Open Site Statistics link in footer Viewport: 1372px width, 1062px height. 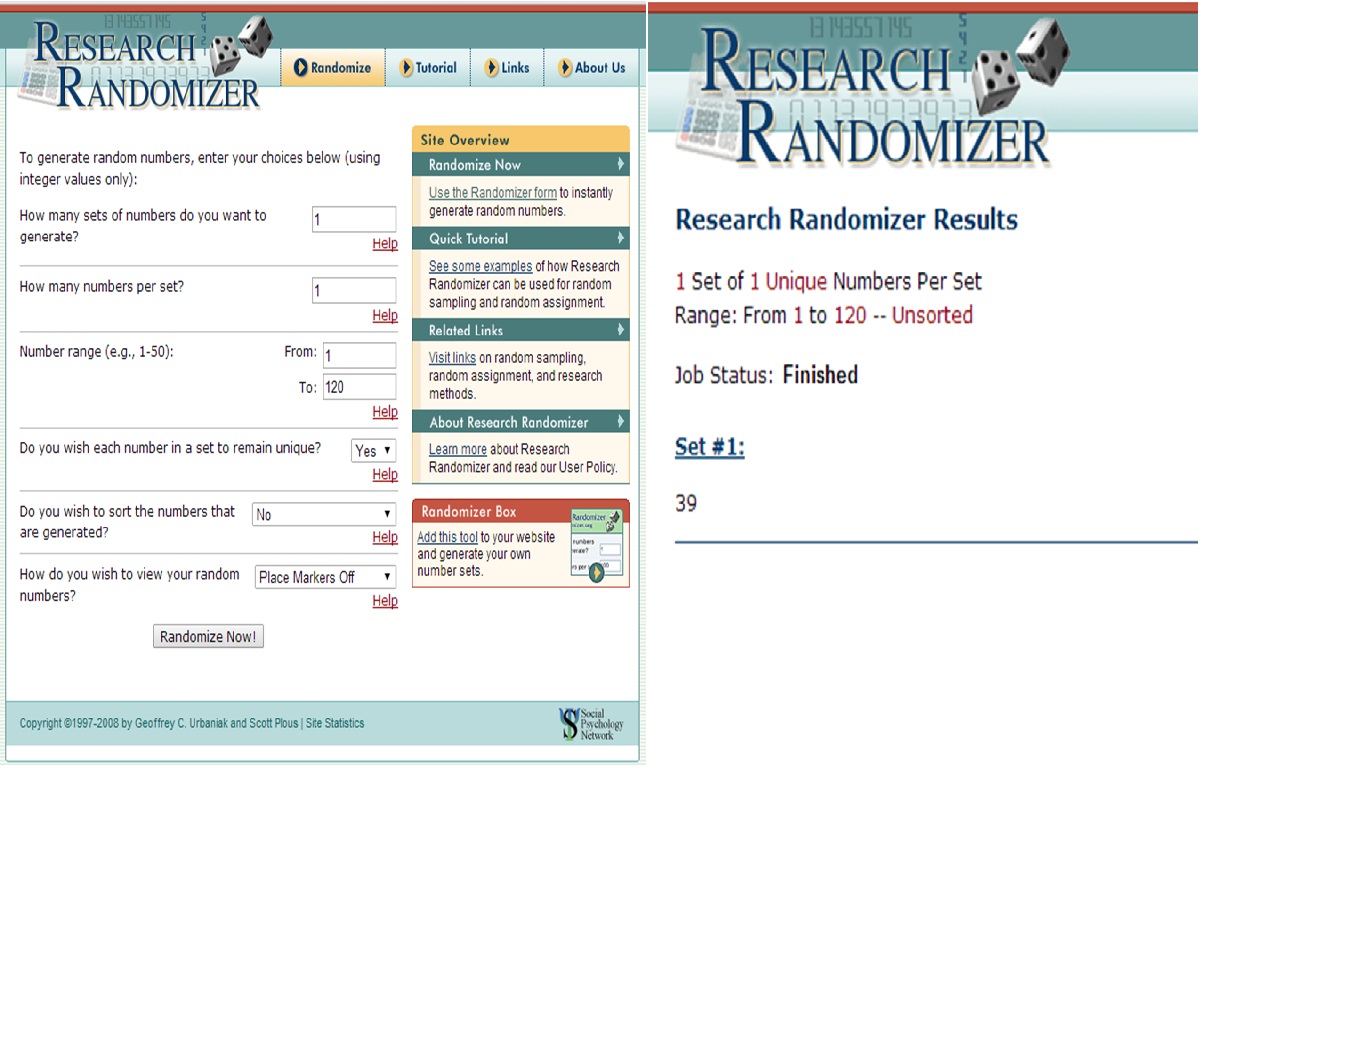coord(335,724)
